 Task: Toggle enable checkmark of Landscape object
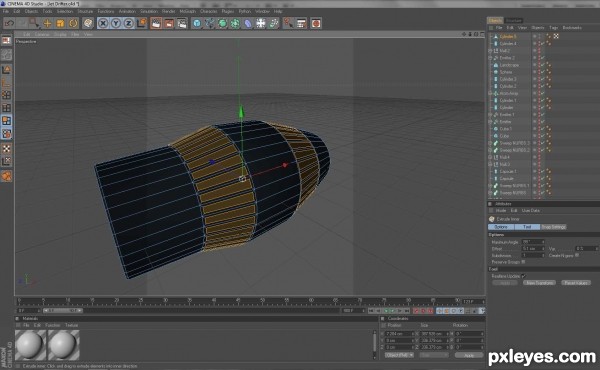point(543,65)
